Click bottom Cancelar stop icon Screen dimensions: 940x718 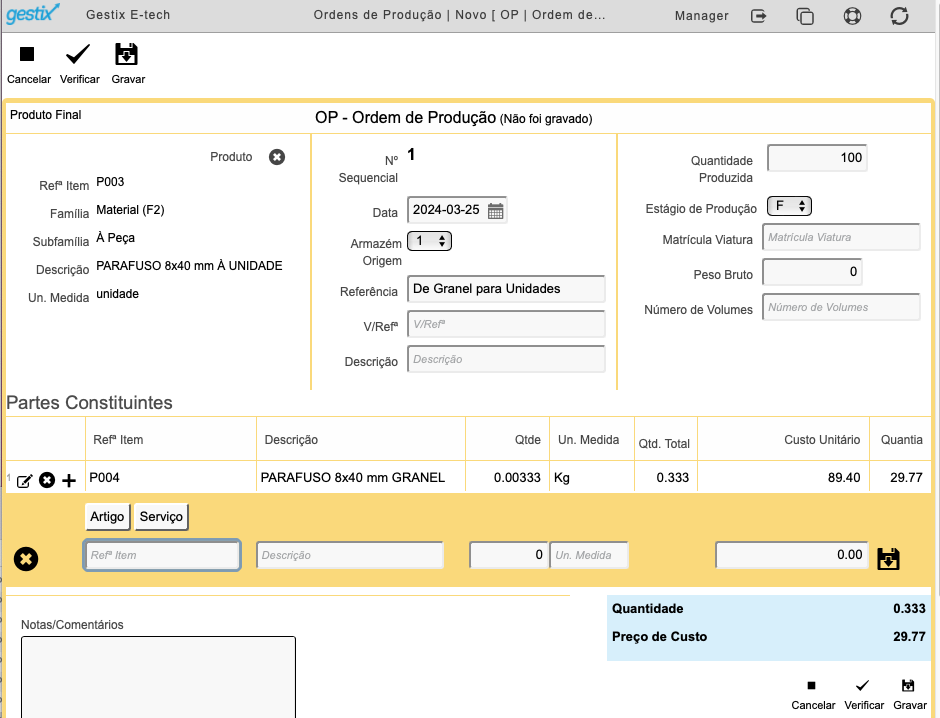coord(811,686)
